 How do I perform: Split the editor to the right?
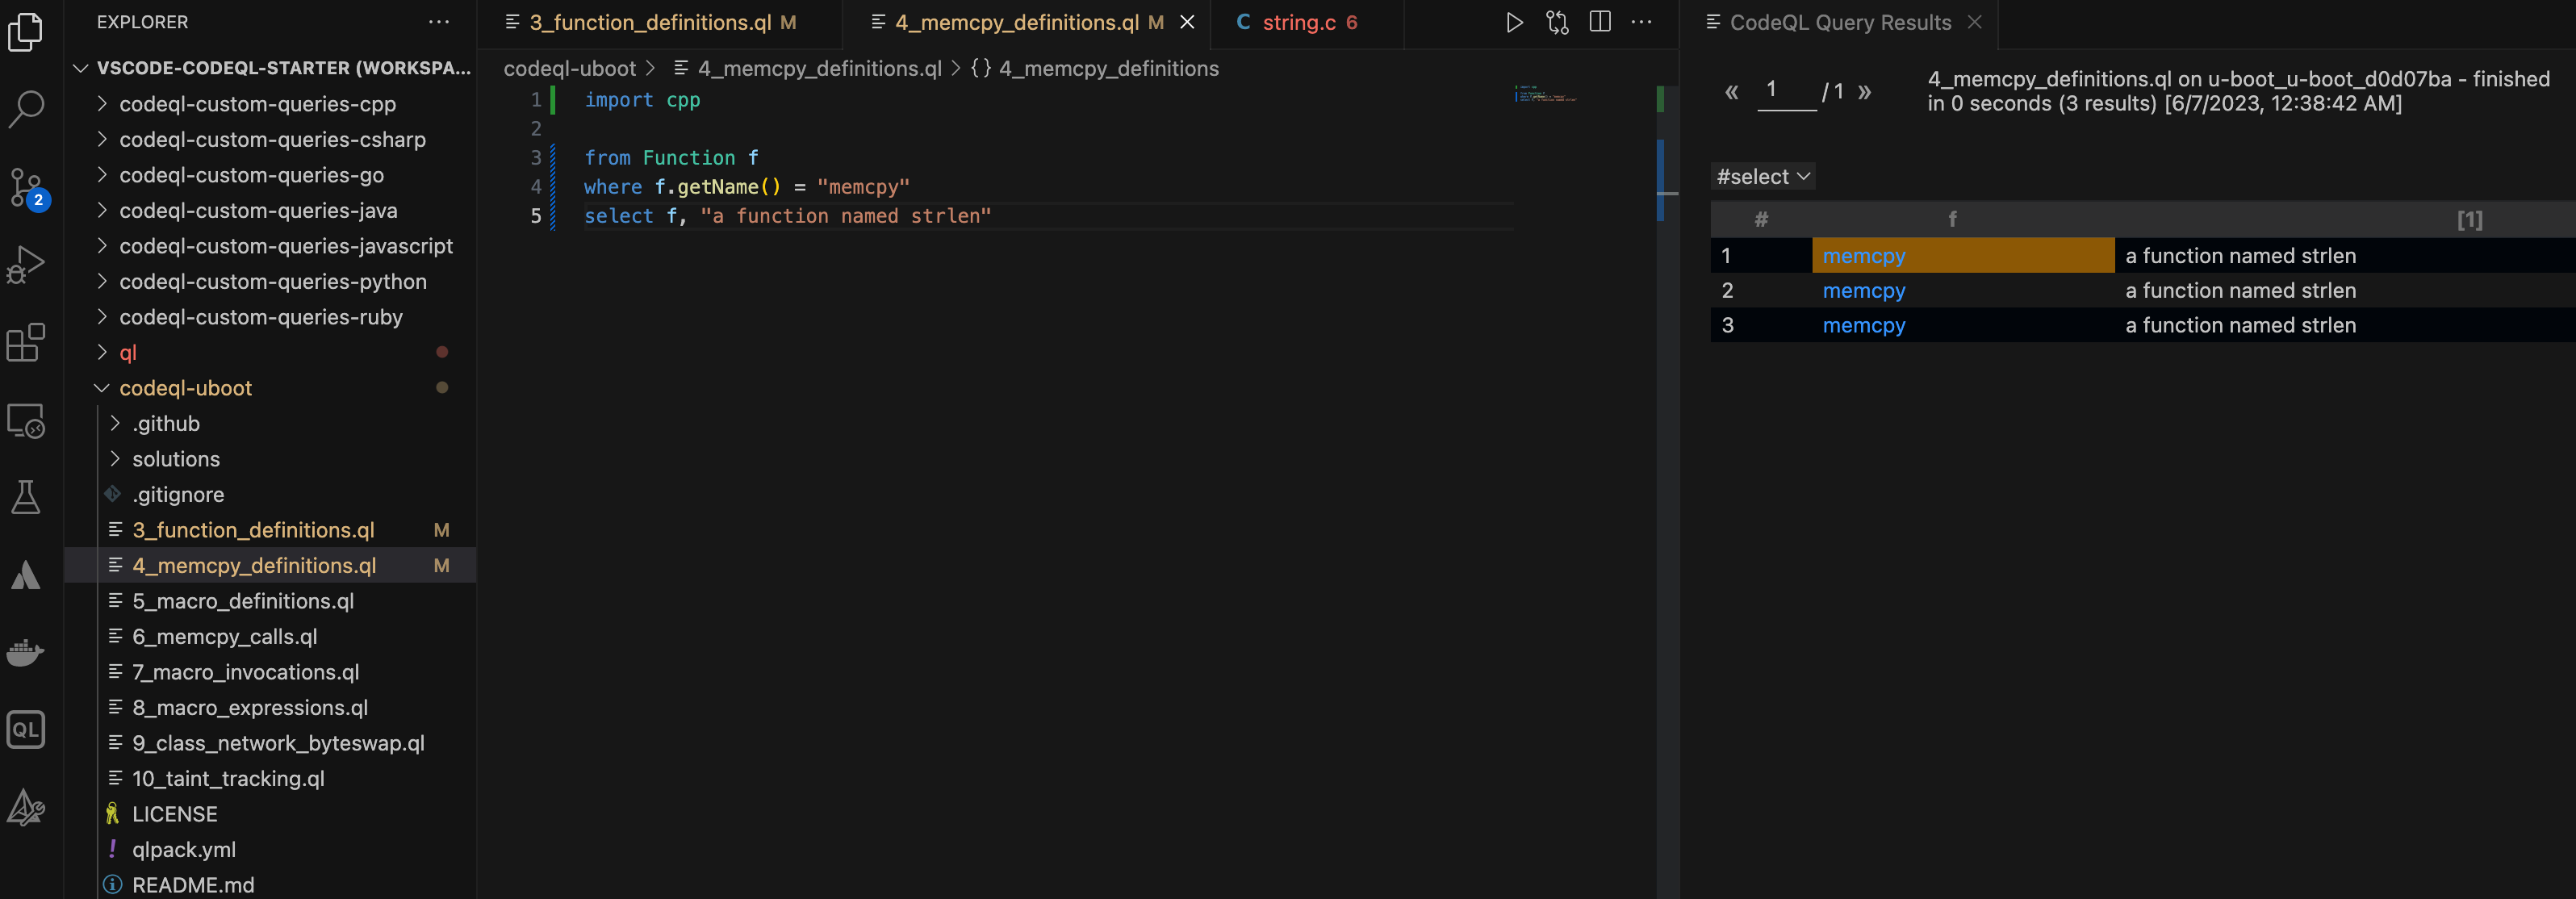[1600, 22]
